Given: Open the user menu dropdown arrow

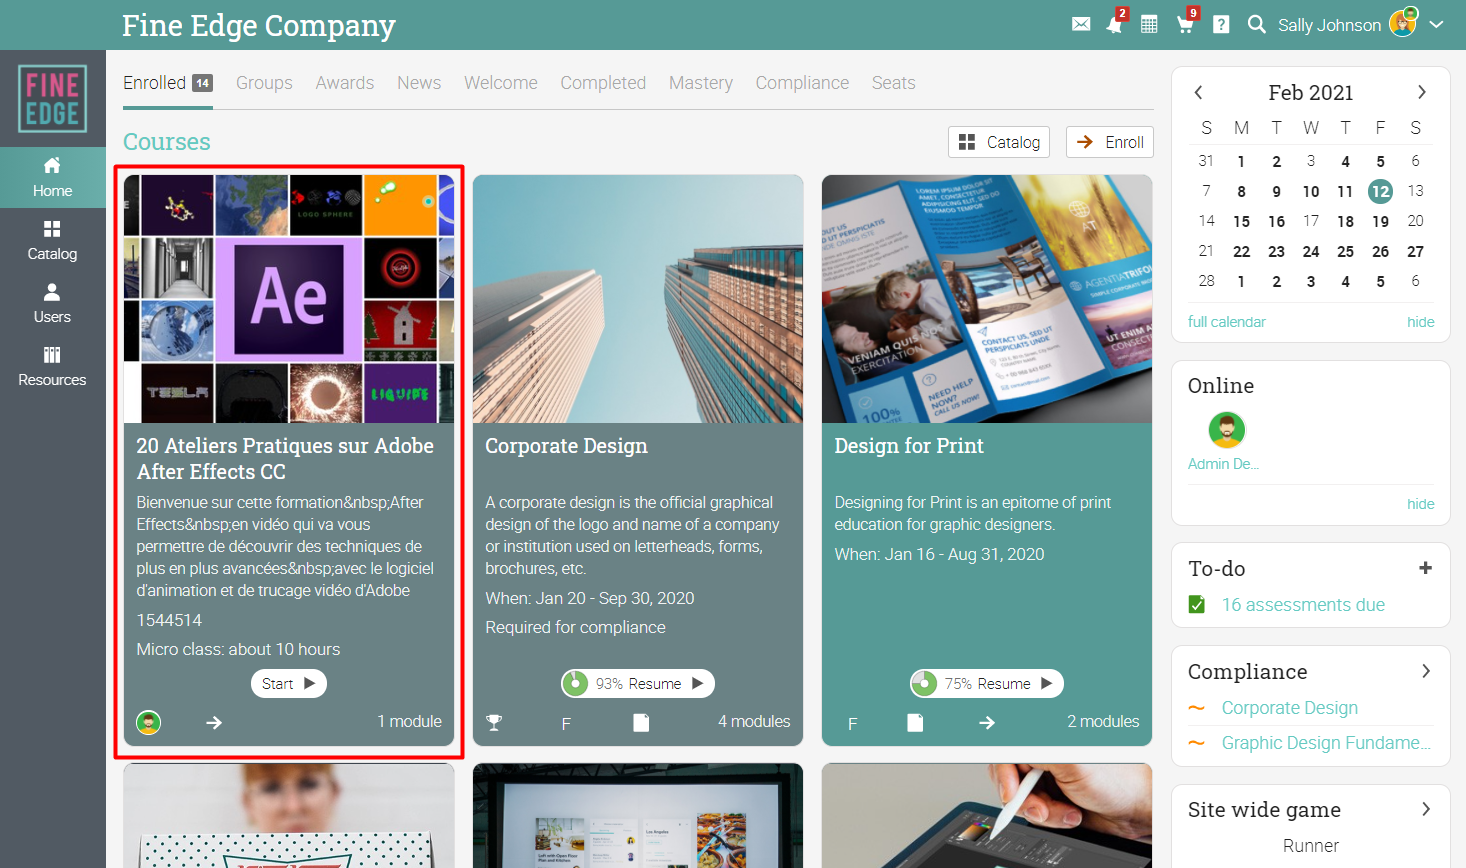Looking at the screenshot, I should 1436,24.
